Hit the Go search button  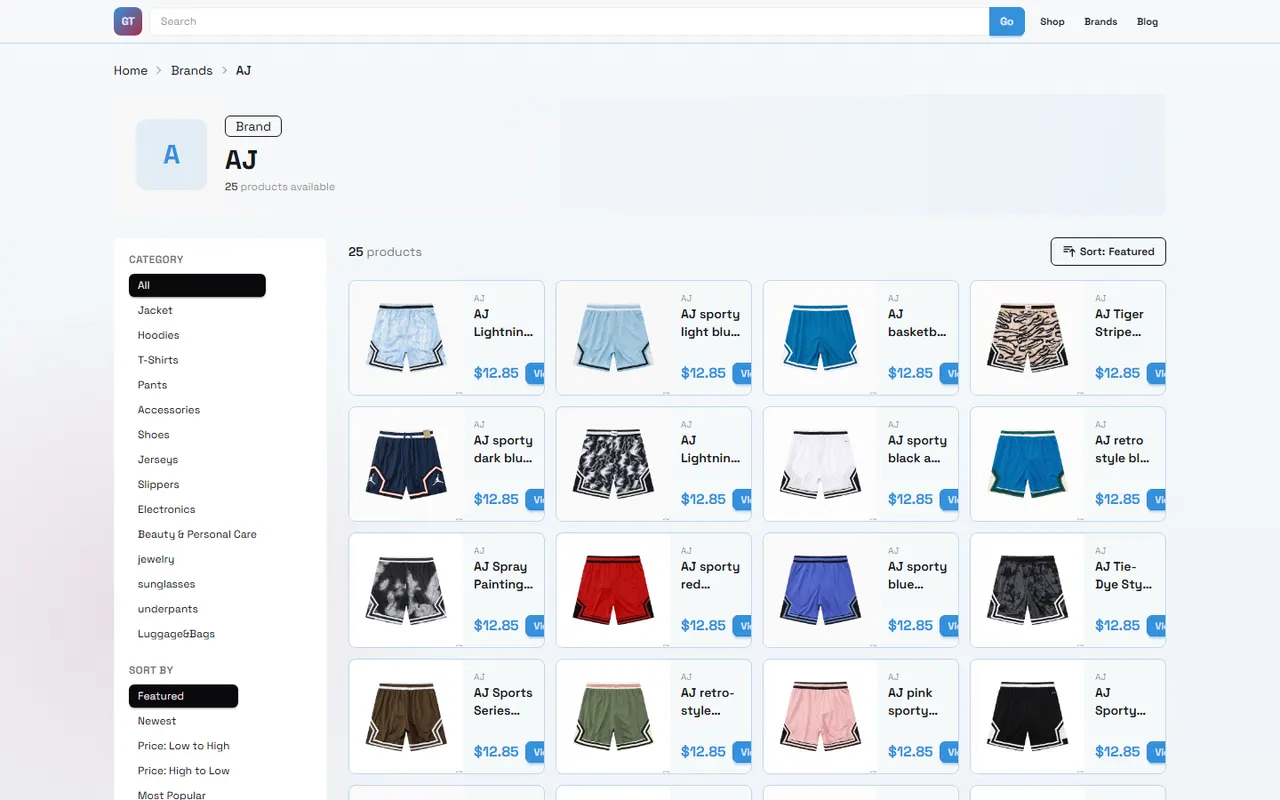click(x=1007, y=21)
